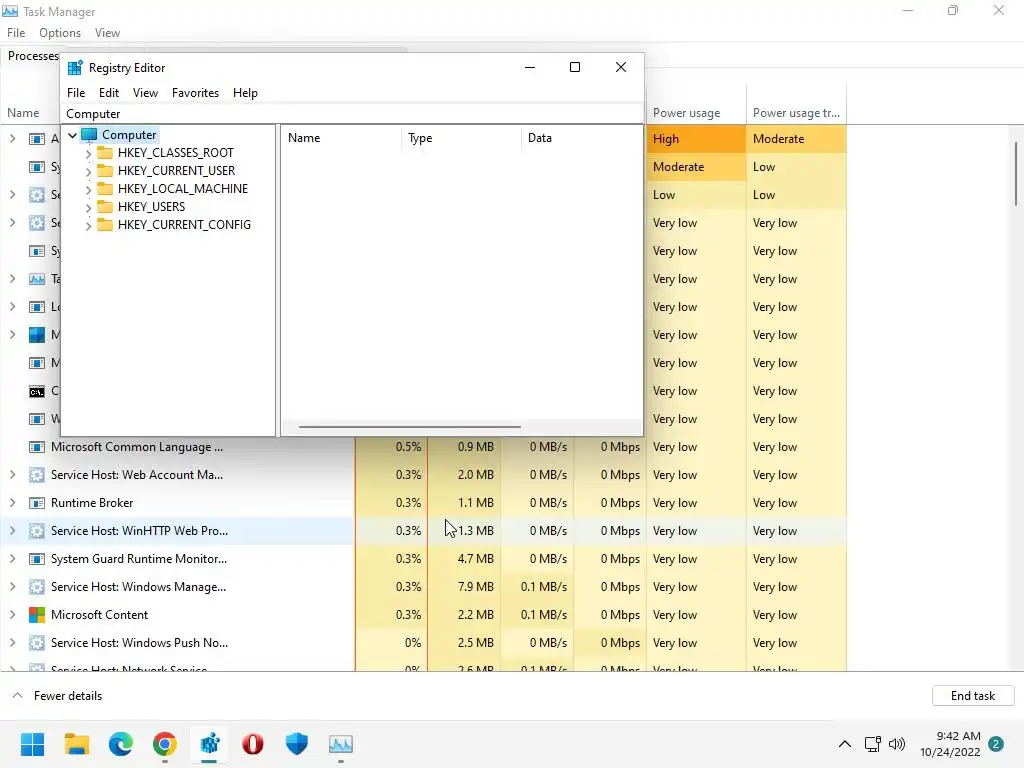Expand System Guard Runtime Monitor row
This screenshot has width=1024, height=768.
pos(12,559)
